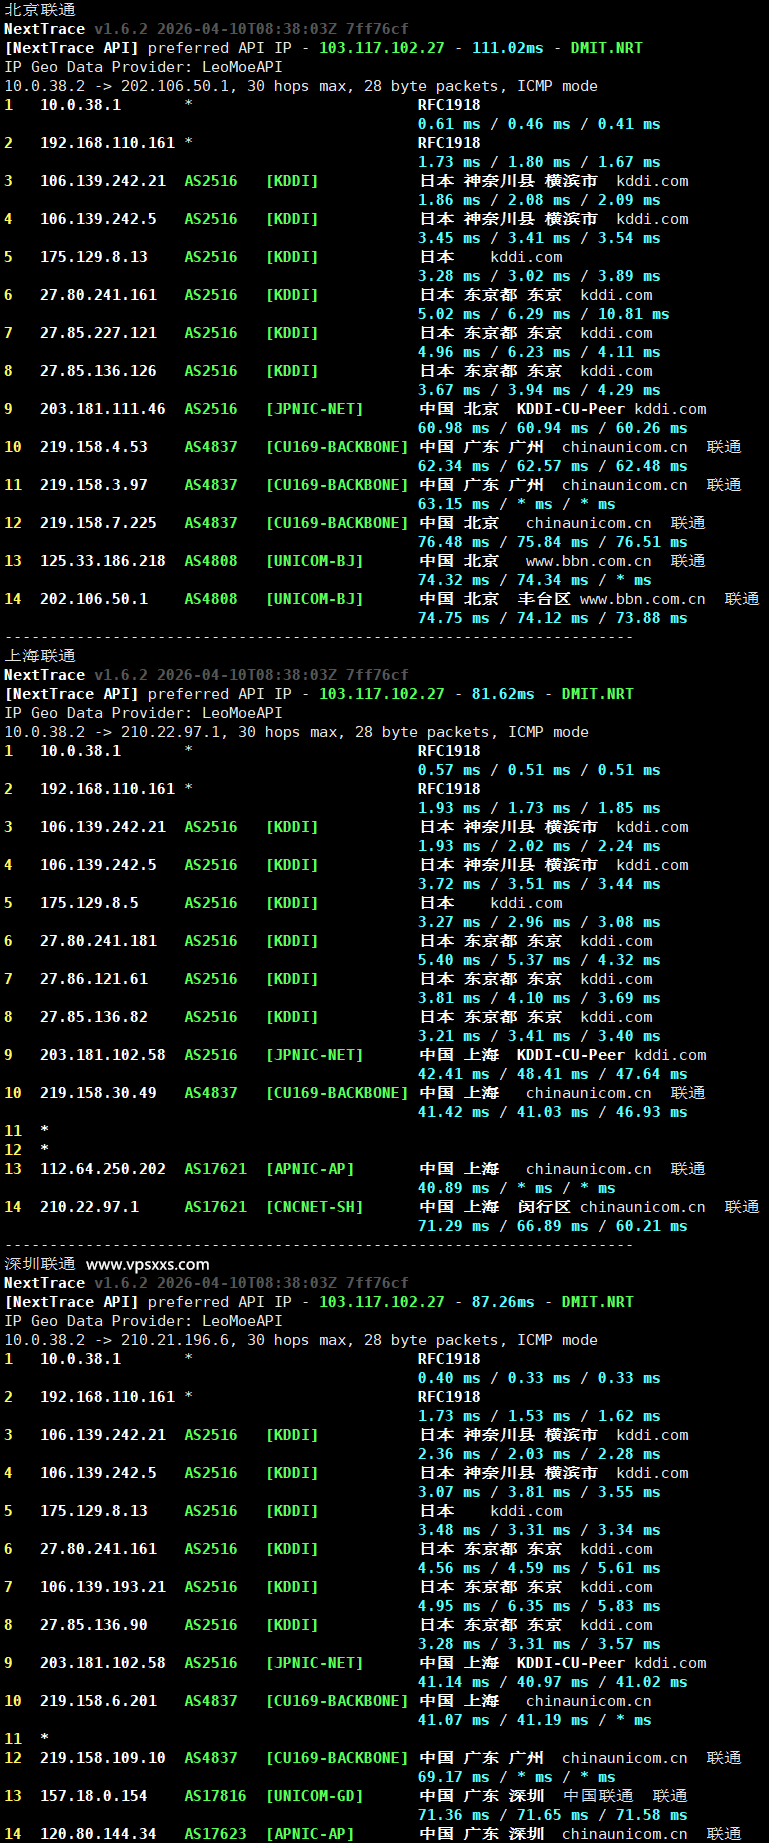The image size is (769, 1843).
Task: Select the [UNICOM-GD] network tag
Action: [x=314, y=1796]
